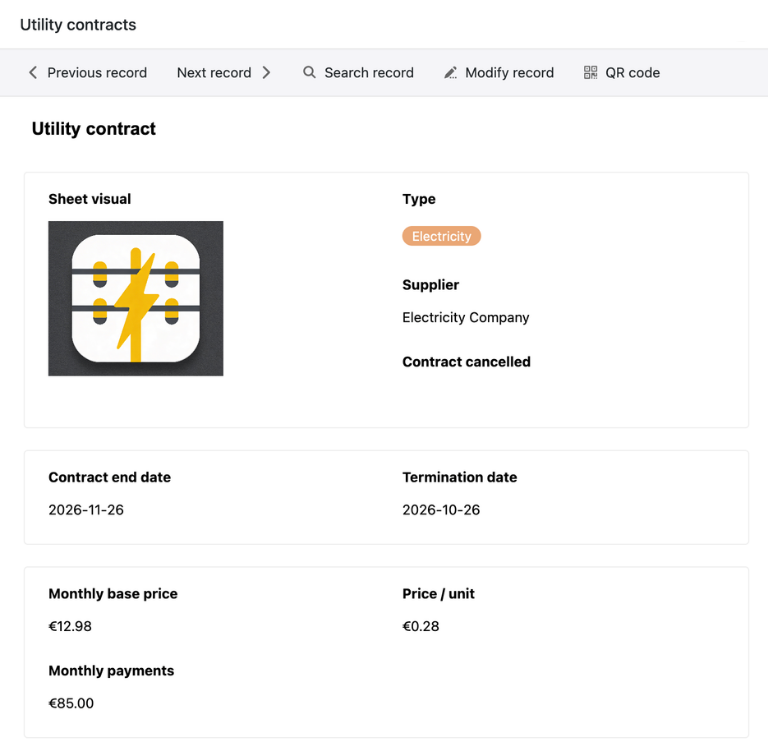The height and width of the screenshot is (749, 768).
Task: Click the right chevron next-record icon
Action: (266, 73)
